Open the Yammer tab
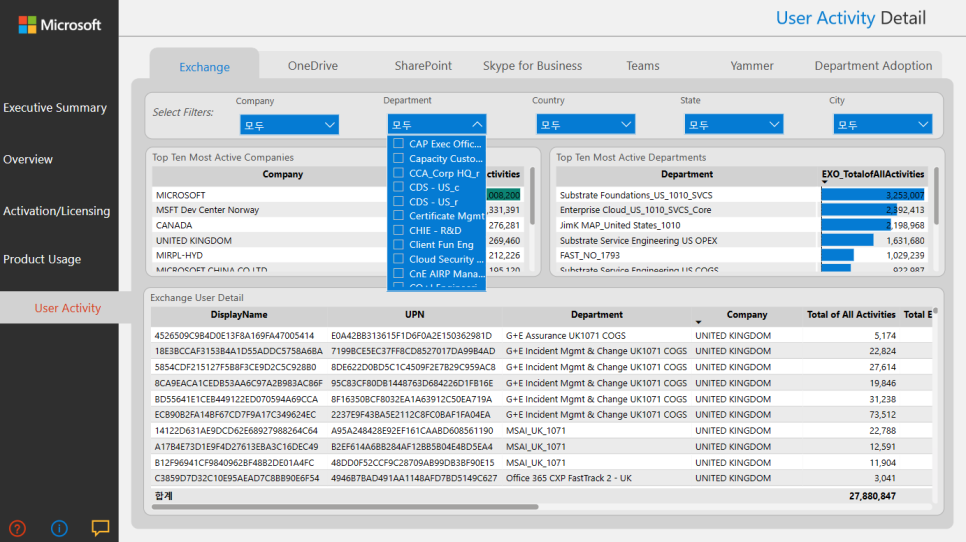Image resolution: width=966 pixels, height=542 pixels. (752, 65)
